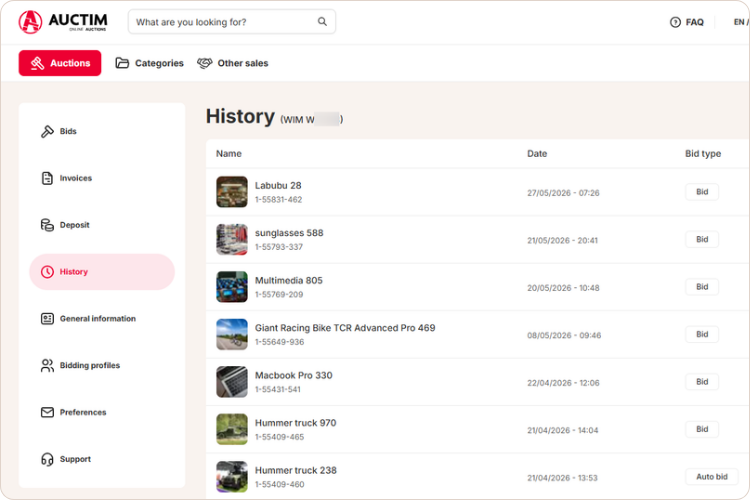
Task: Open the Auctions tab
Action: [60, 63]
